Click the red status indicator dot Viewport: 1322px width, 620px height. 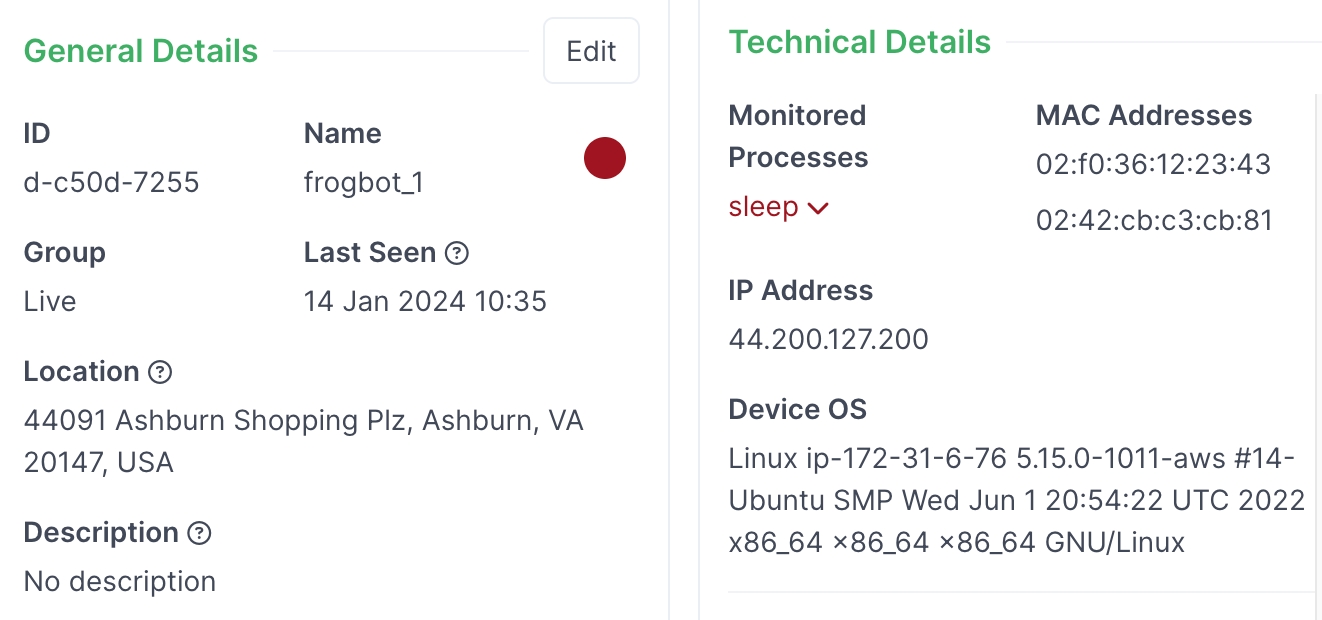point(605,158)
